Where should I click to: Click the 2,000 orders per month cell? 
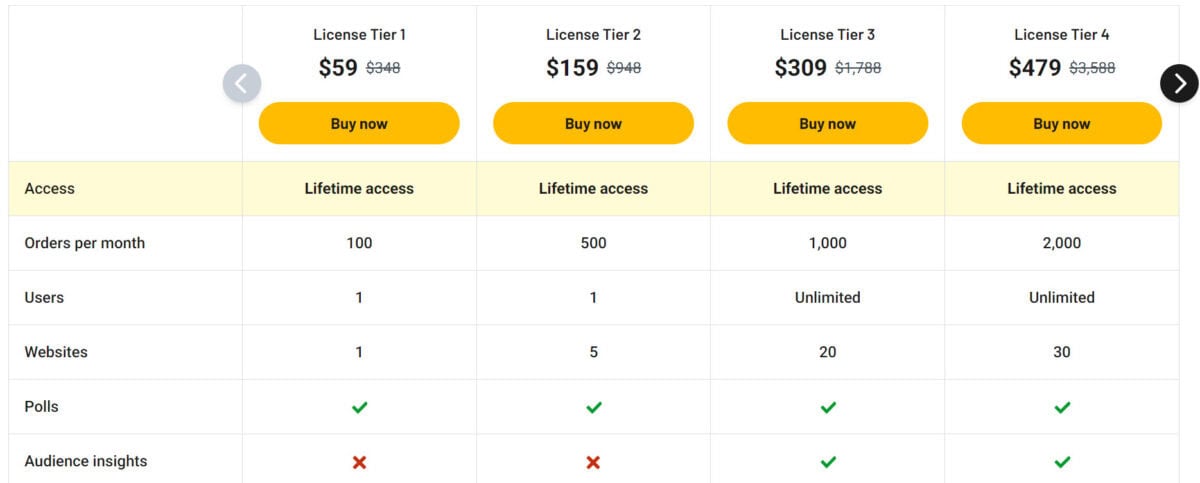click(x=1062, y=243)
